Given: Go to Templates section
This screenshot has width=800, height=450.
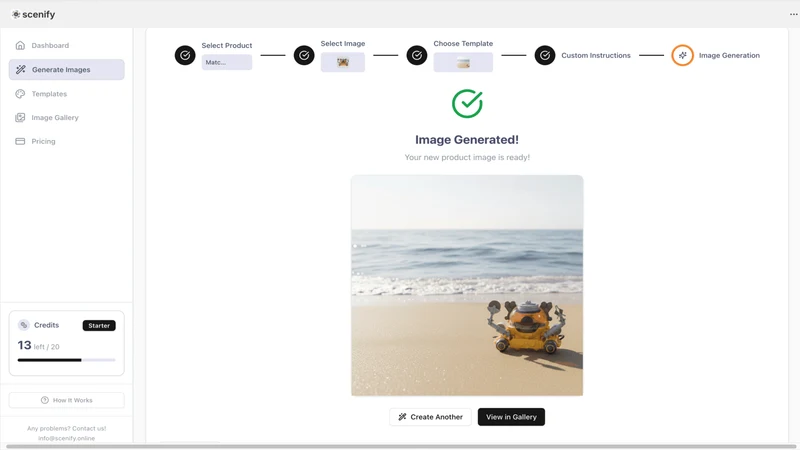Looking at the screenshot, I should click(66, 94).
